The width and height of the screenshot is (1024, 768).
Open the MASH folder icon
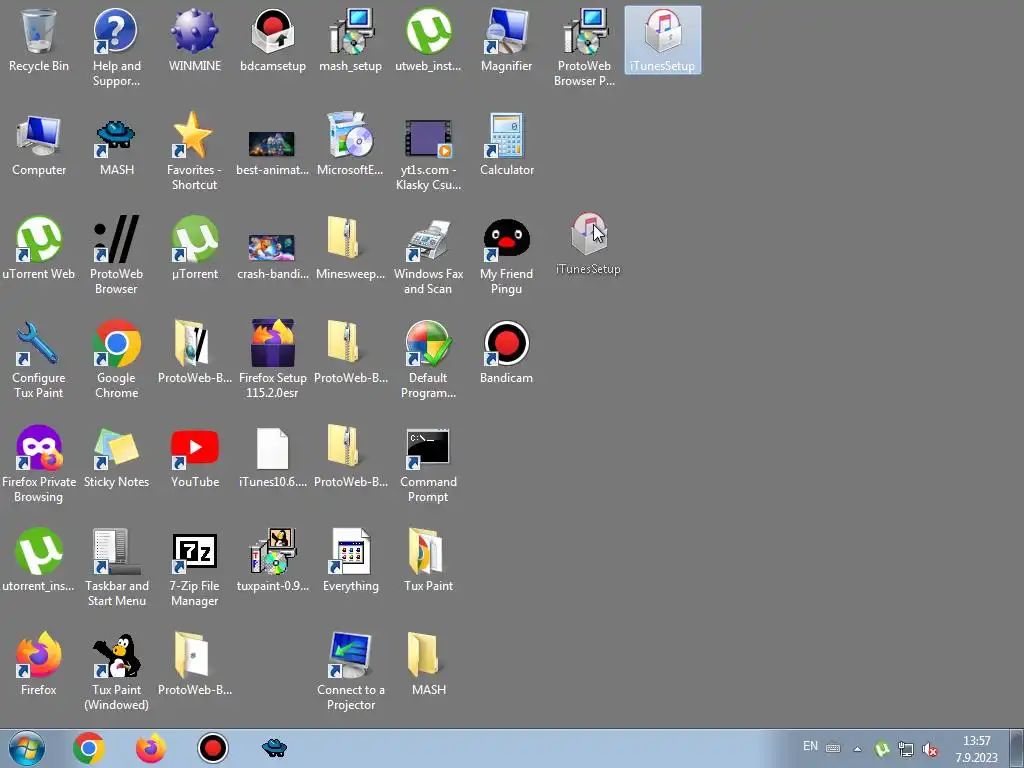point(428,665)
